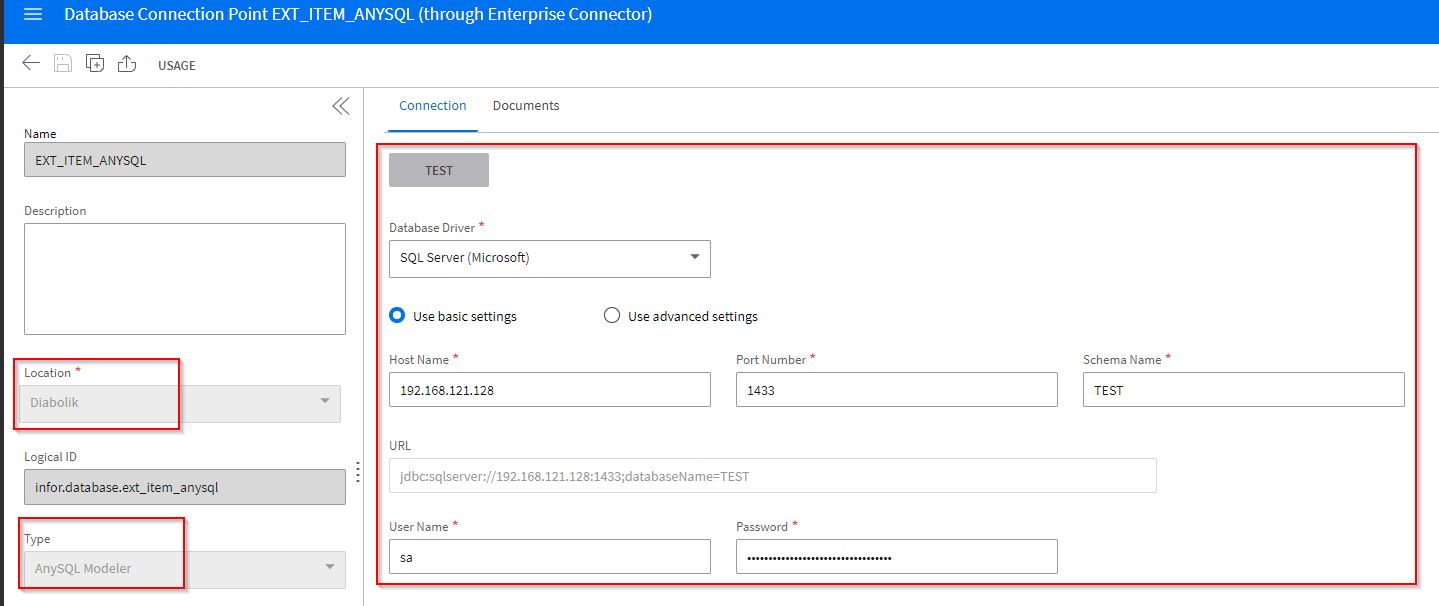
Task: Click the Host Name input field
Action: tap(549, 390)
